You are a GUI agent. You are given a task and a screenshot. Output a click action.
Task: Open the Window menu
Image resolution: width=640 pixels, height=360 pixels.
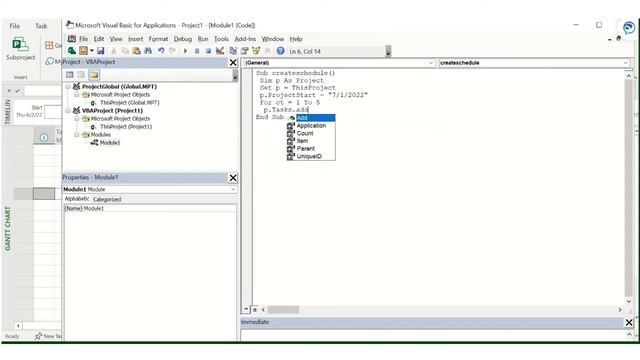tap(273, 39)
